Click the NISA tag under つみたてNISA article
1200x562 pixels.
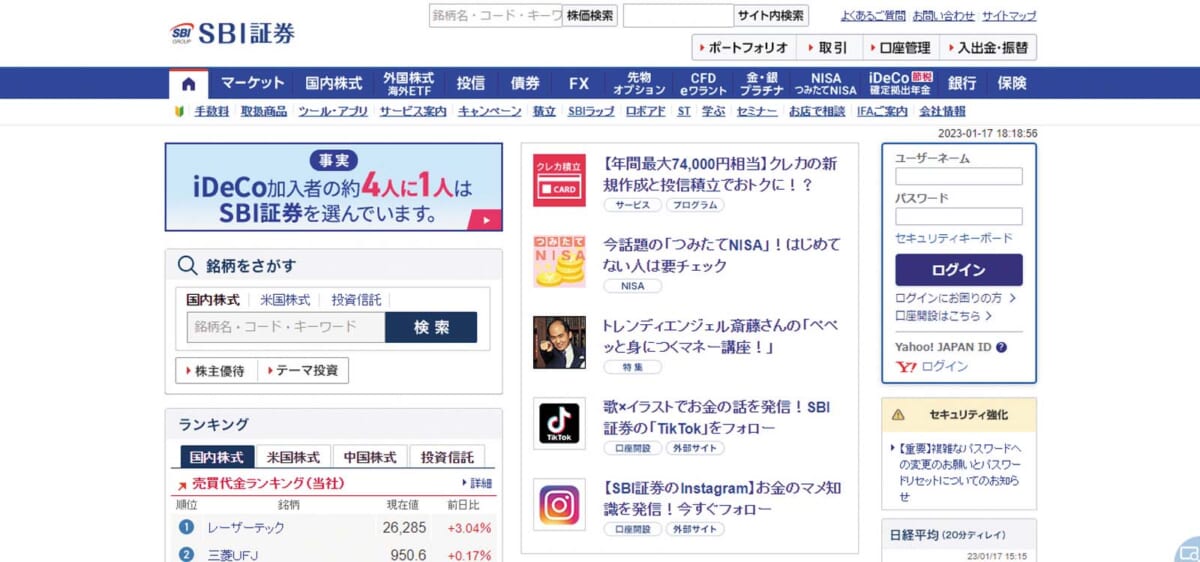coord(633,286)
